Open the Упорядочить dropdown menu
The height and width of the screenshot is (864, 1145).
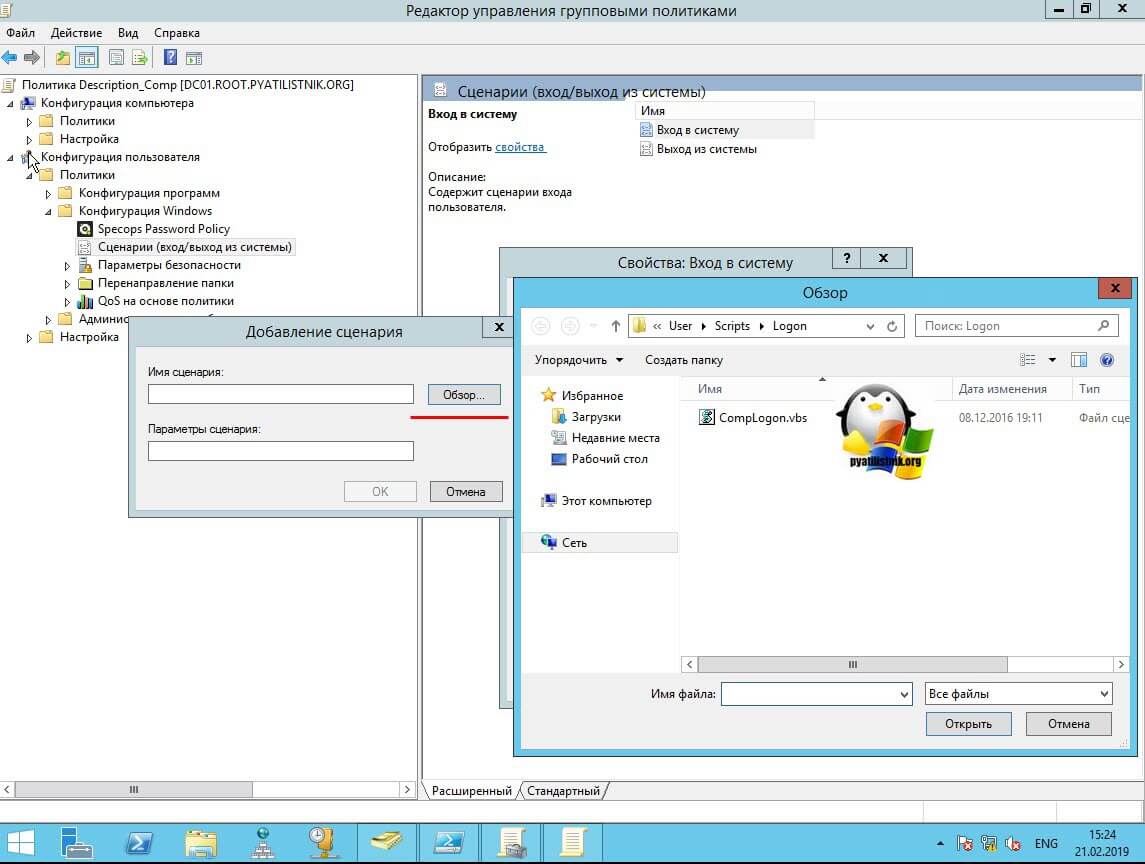(579, 360)
